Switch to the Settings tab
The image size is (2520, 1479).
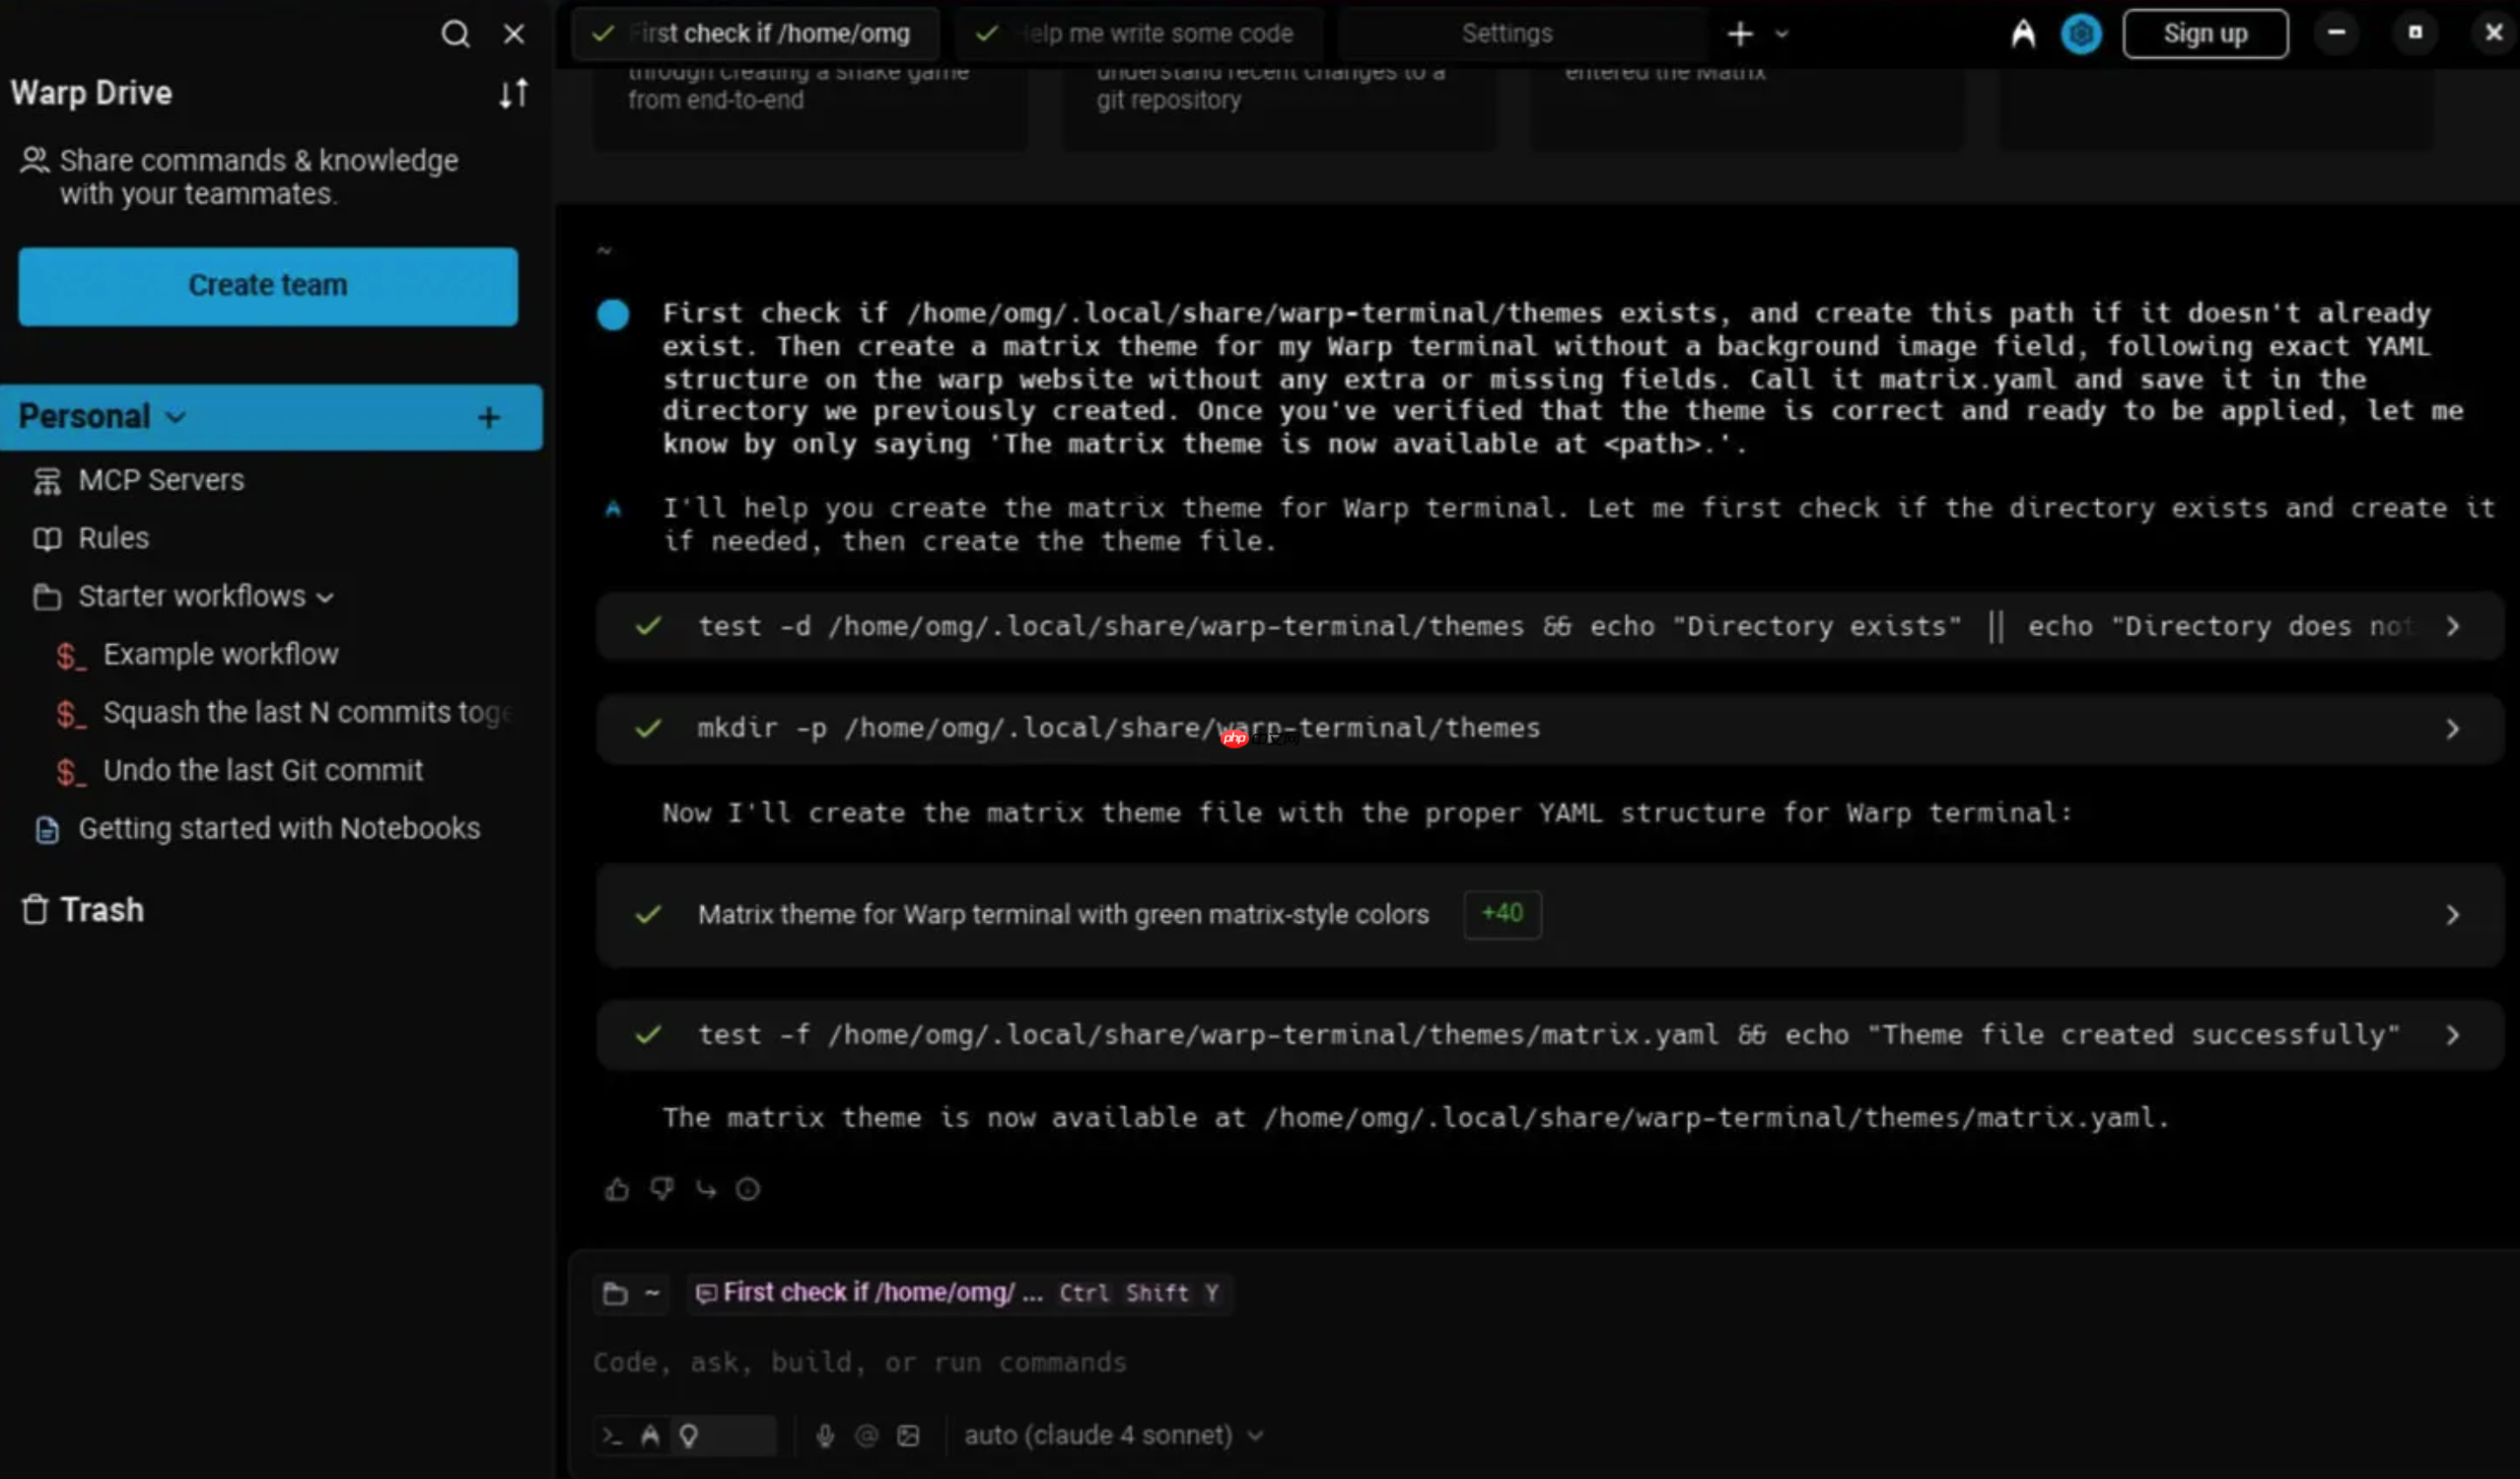[x=1506, y=33]
